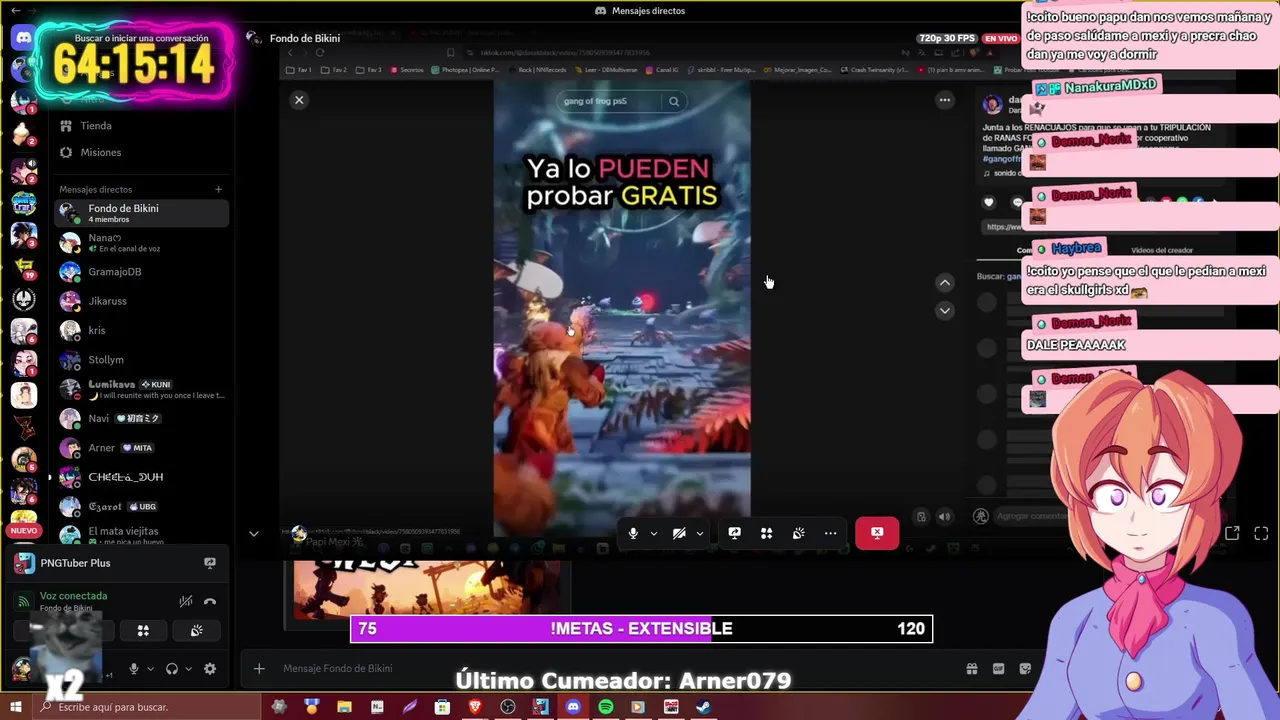Click share screen icon in call bar
Image resolution: width=1280 pixels, height=720 pixels.
tap(735, 534)
